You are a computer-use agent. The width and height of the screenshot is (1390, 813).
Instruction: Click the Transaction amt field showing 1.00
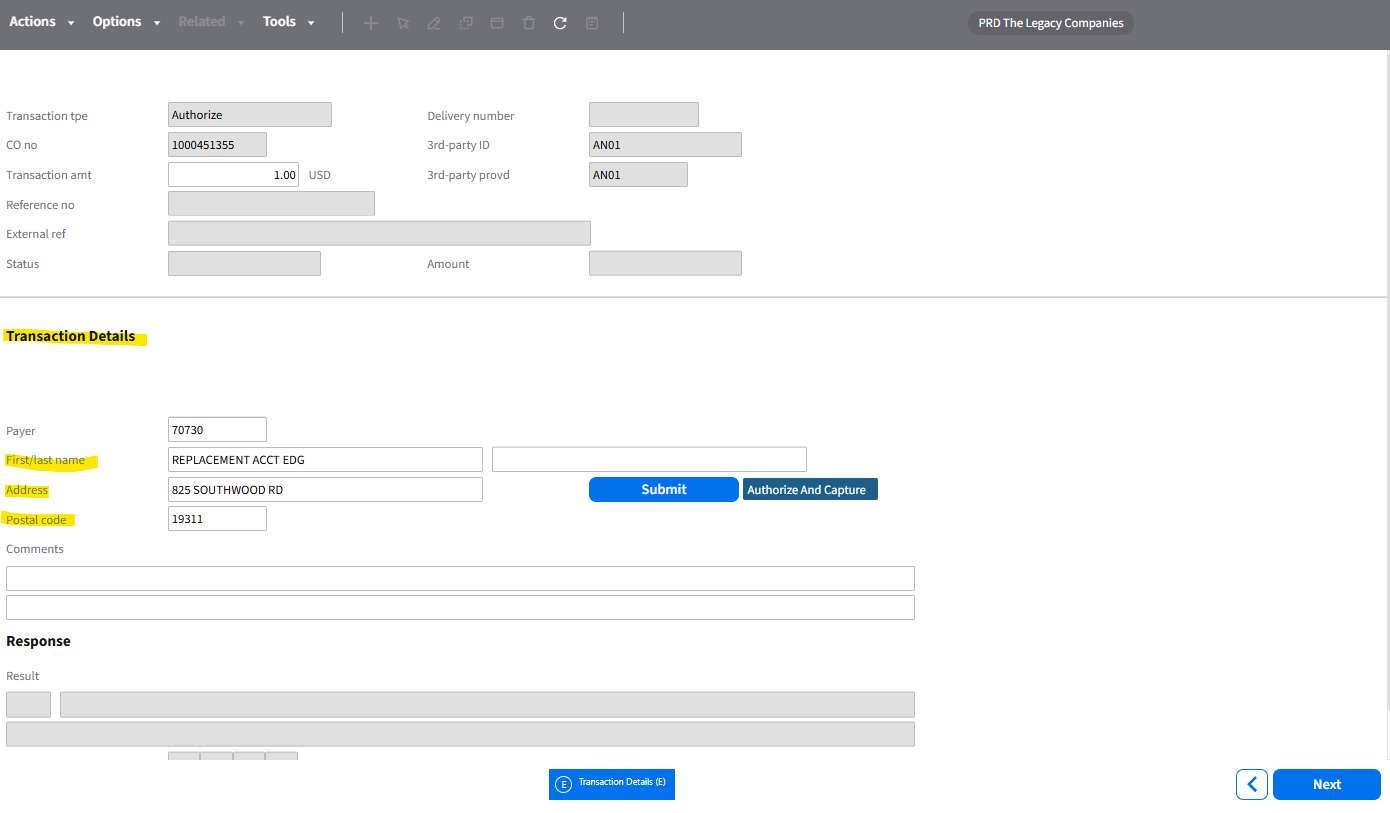(233, 175)
